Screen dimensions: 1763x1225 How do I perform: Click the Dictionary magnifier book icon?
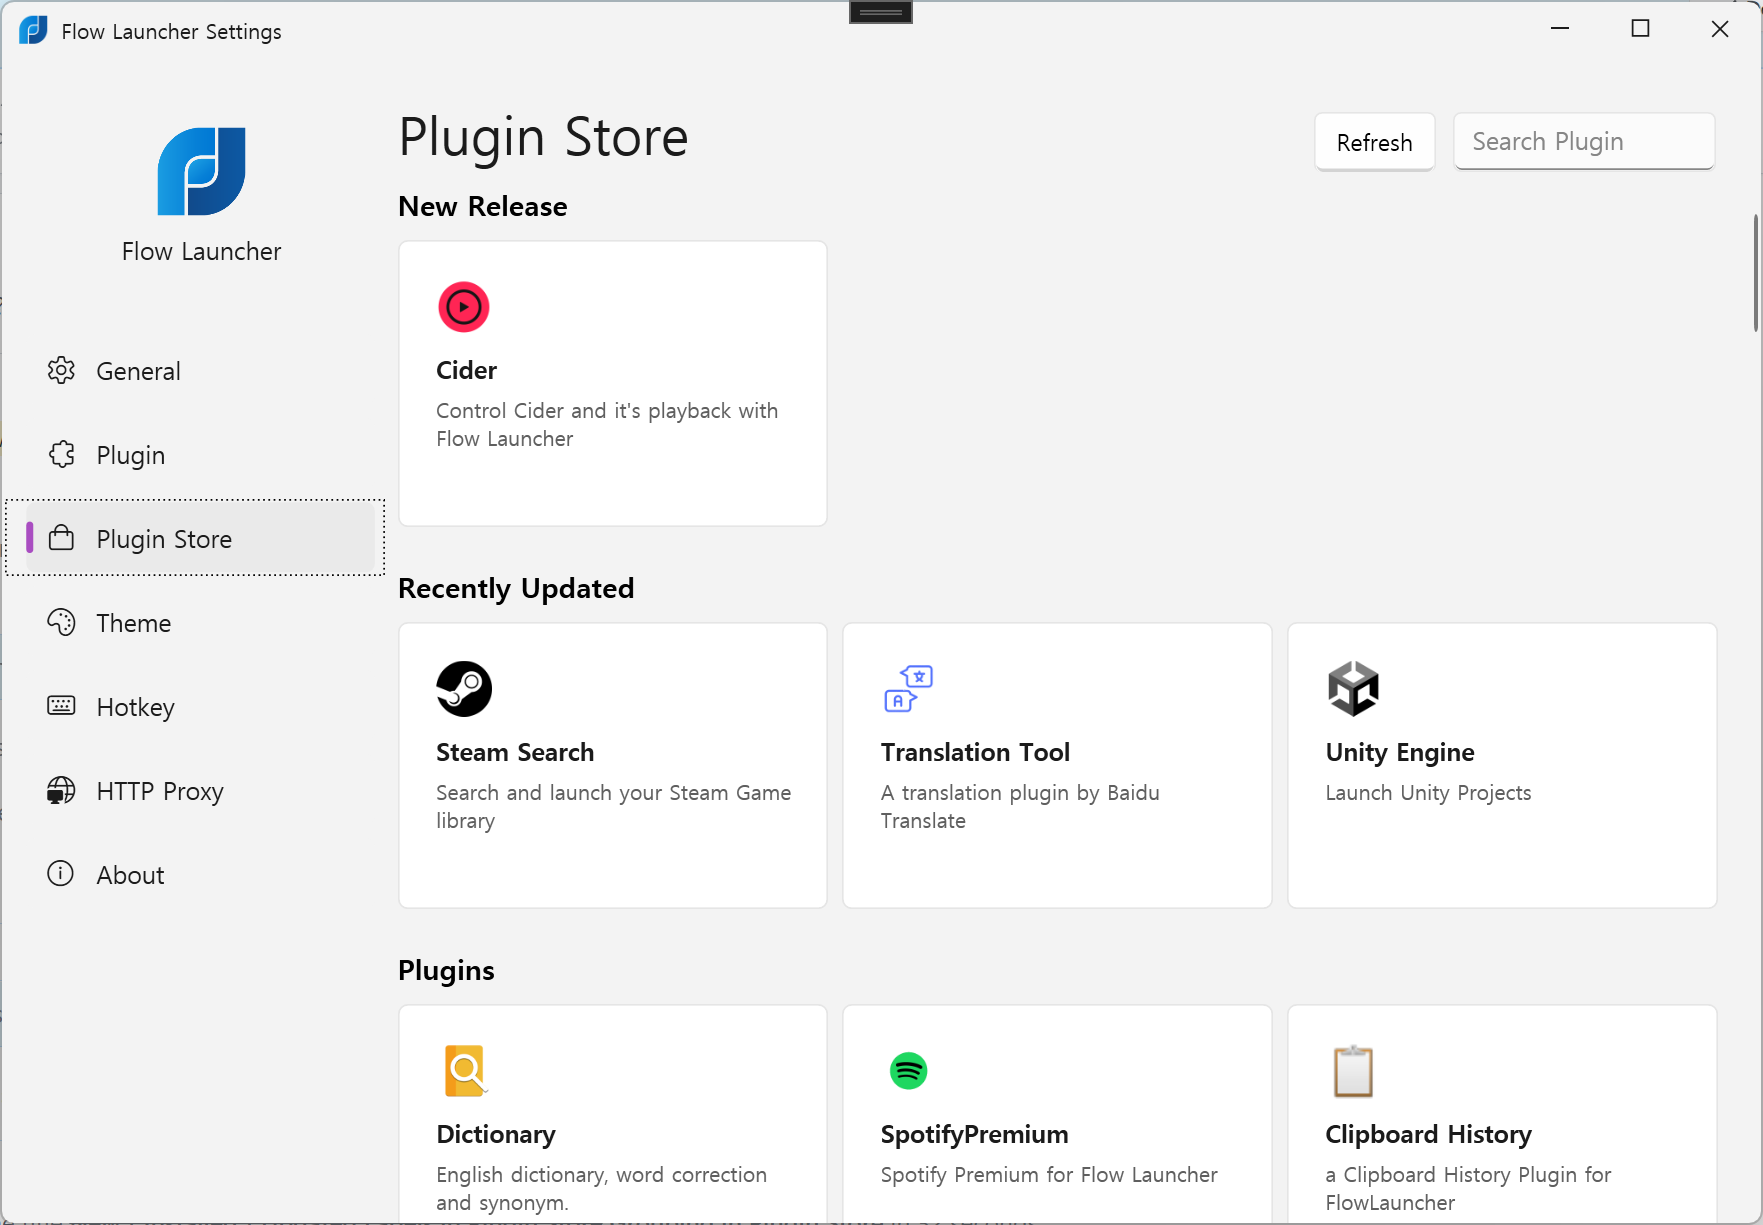tap(465, 1071)
